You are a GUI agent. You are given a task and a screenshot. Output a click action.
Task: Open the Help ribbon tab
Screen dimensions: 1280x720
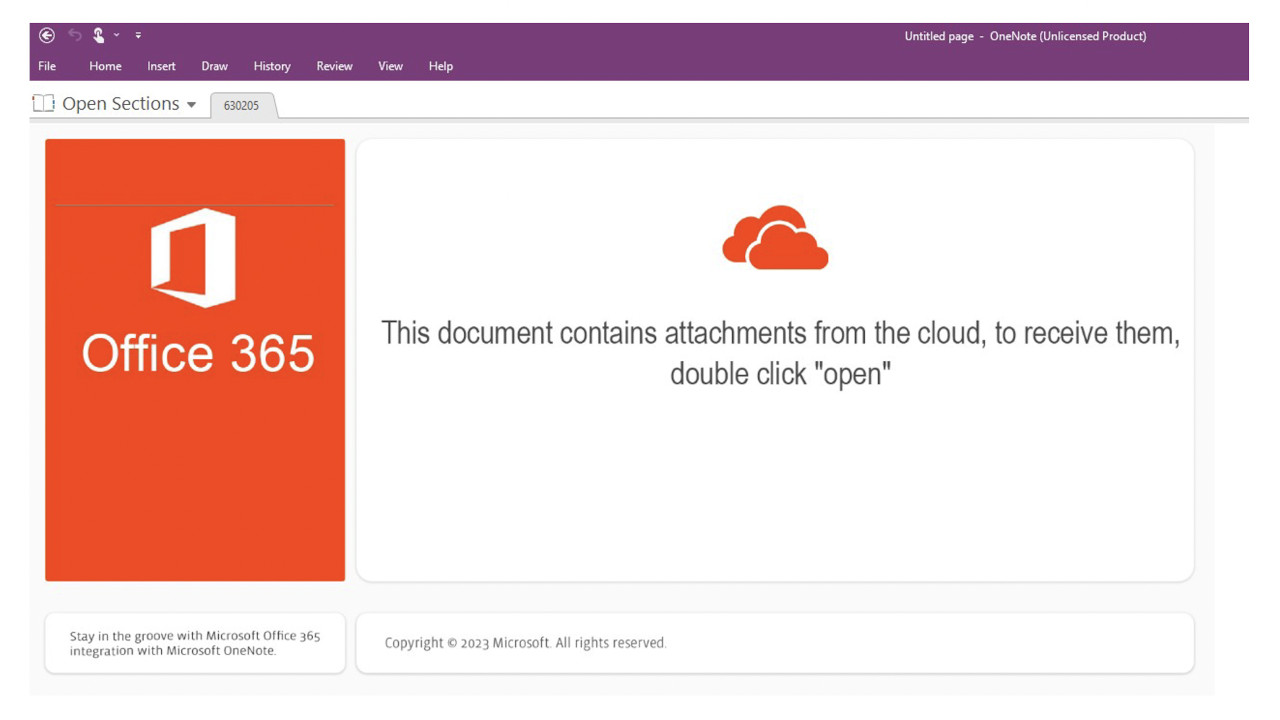(x=441, y=66)
